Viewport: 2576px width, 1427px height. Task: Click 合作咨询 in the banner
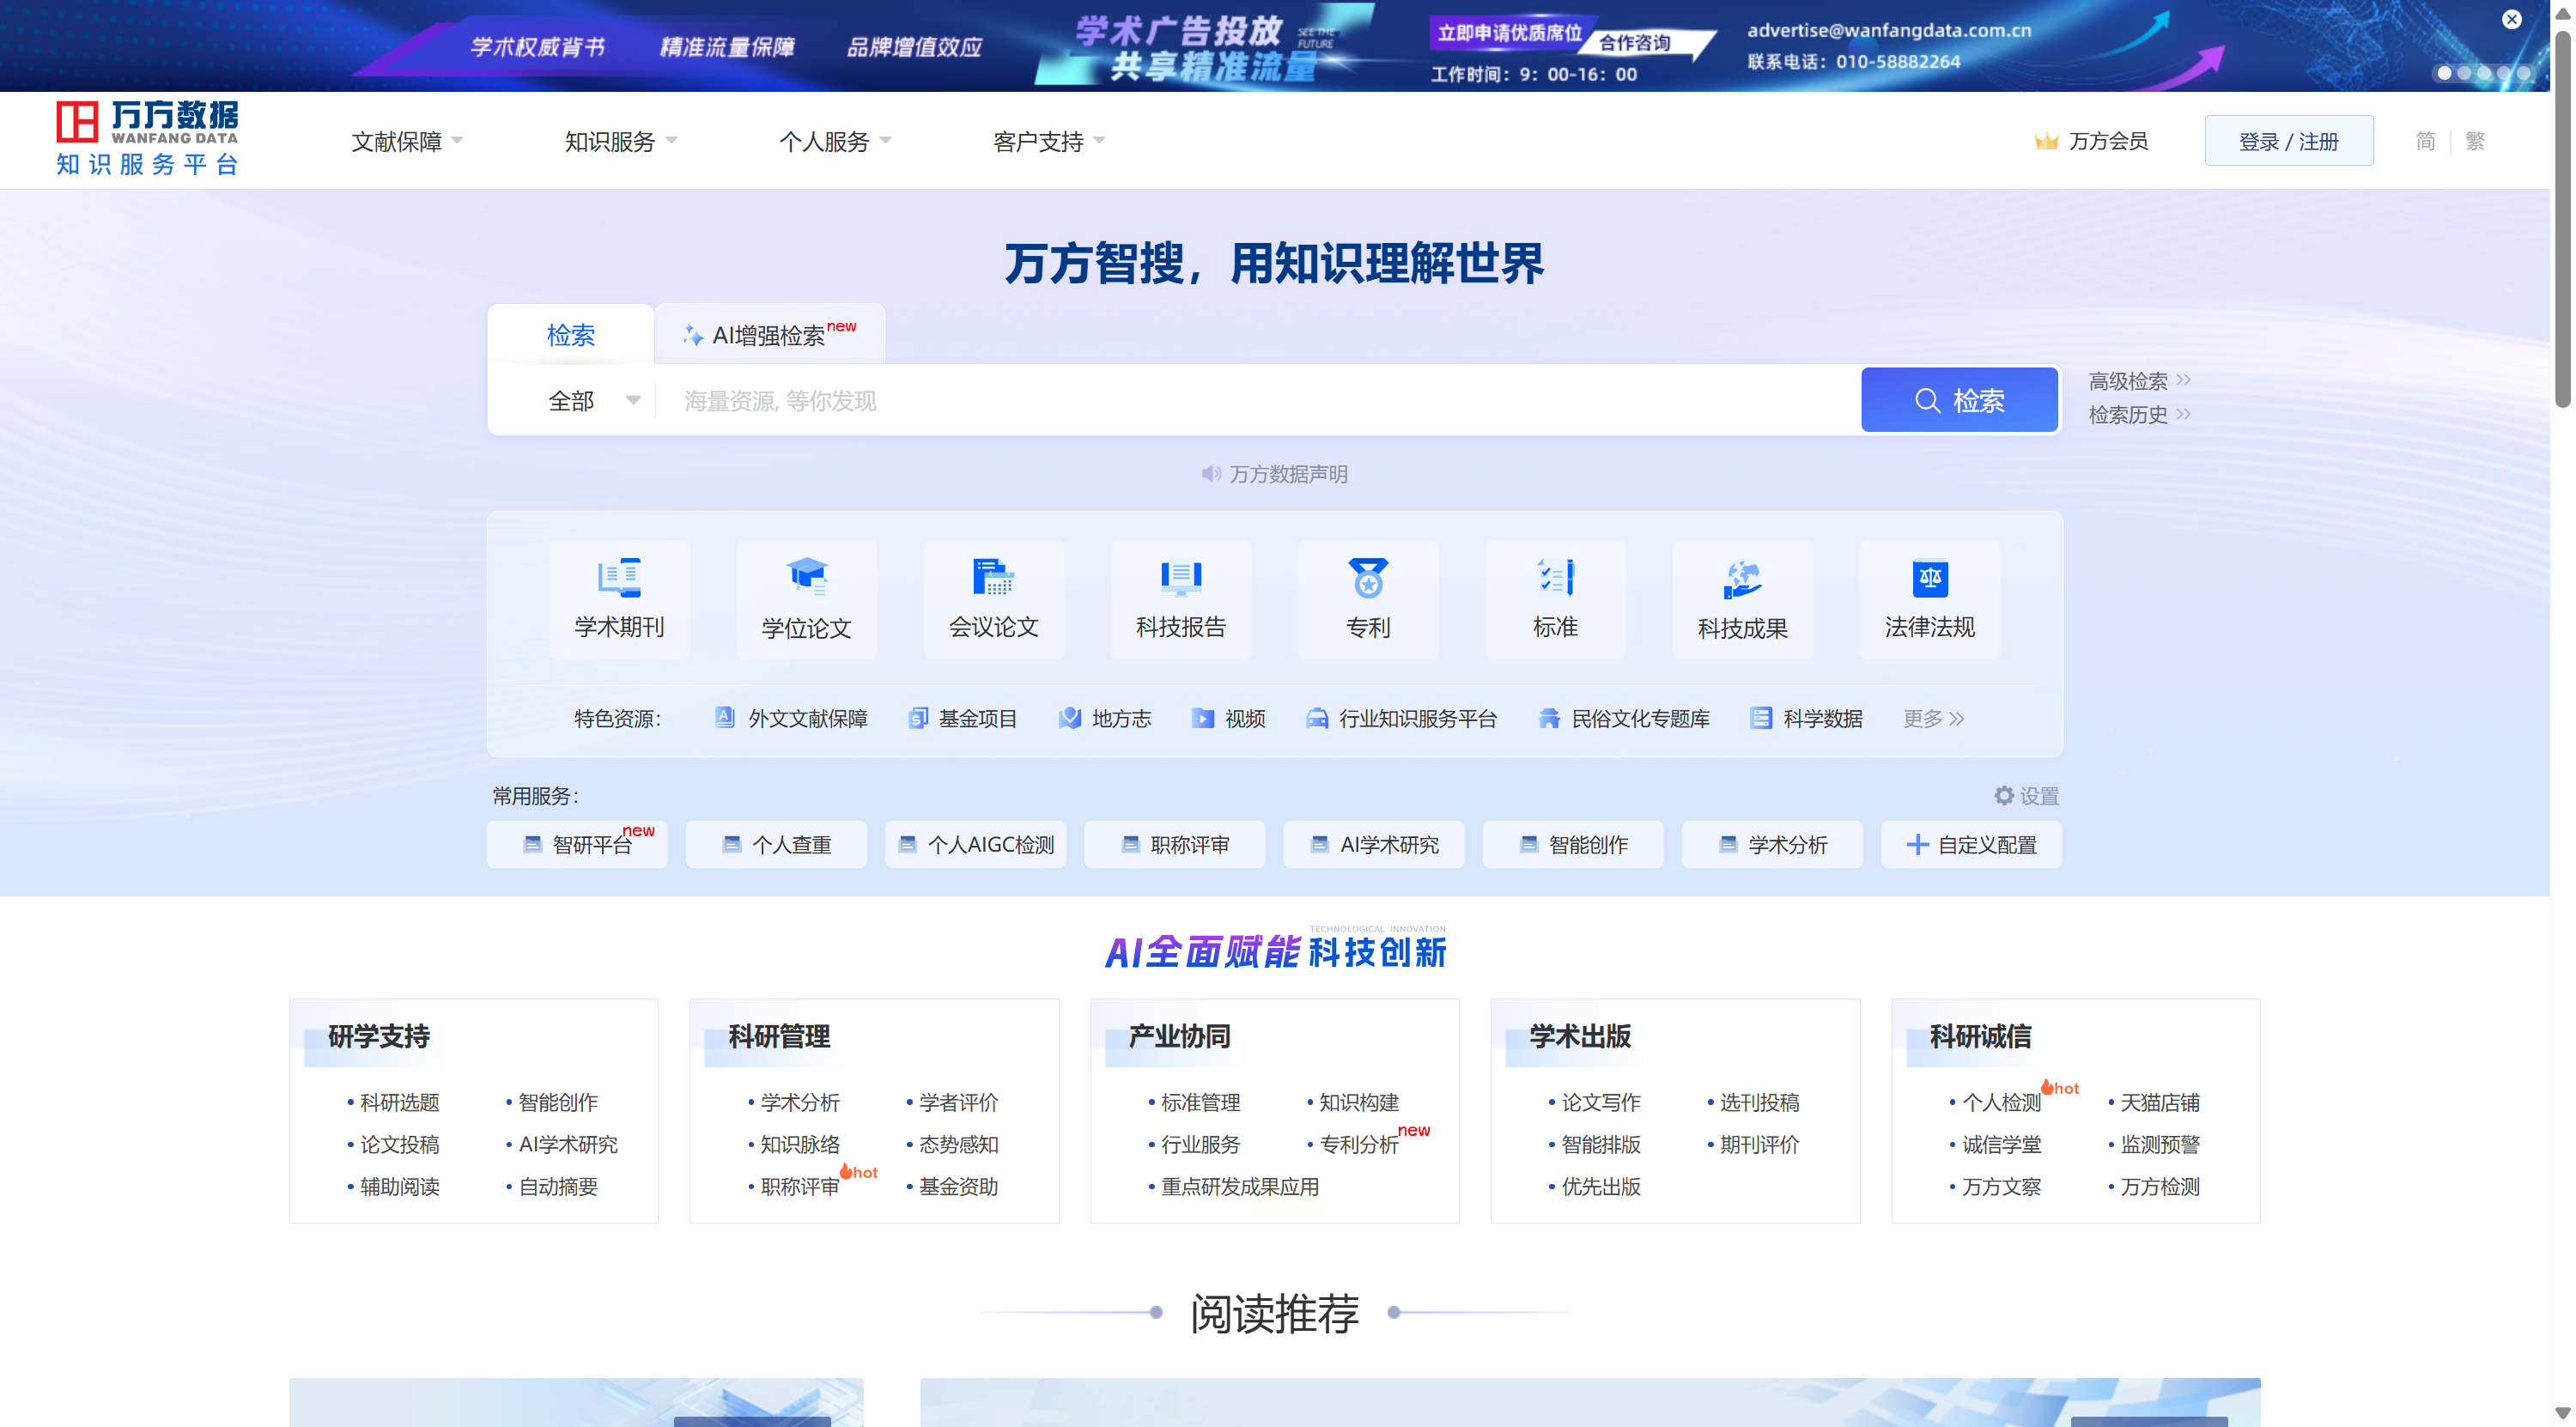(x=1634, y=42)
